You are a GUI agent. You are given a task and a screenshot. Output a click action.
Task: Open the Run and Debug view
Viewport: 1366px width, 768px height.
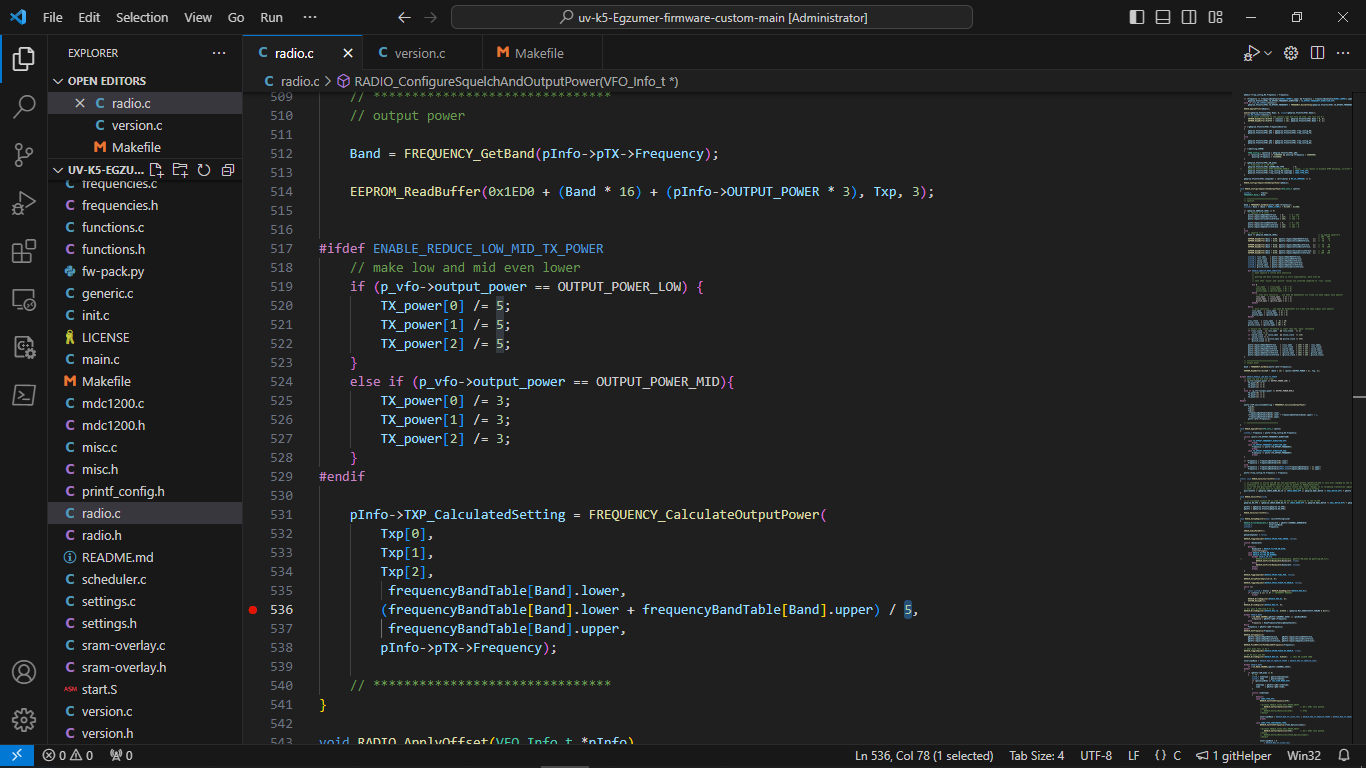tap(24, 204)
